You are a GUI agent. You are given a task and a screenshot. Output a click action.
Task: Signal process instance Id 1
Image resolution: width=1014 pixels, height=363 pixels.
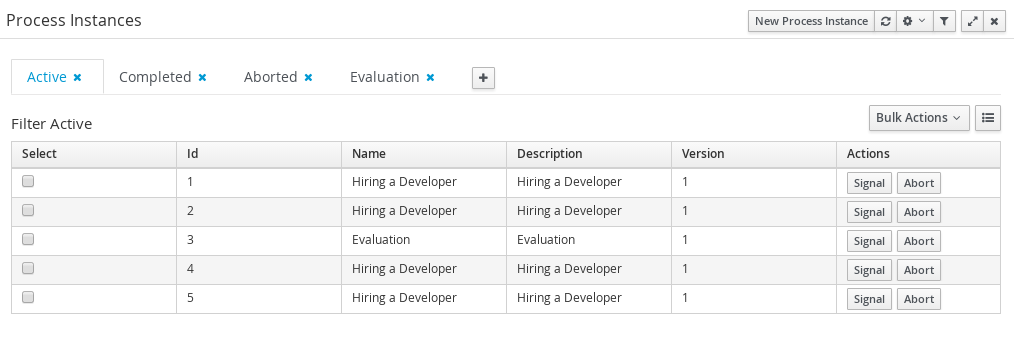click(x=869, y=183)
